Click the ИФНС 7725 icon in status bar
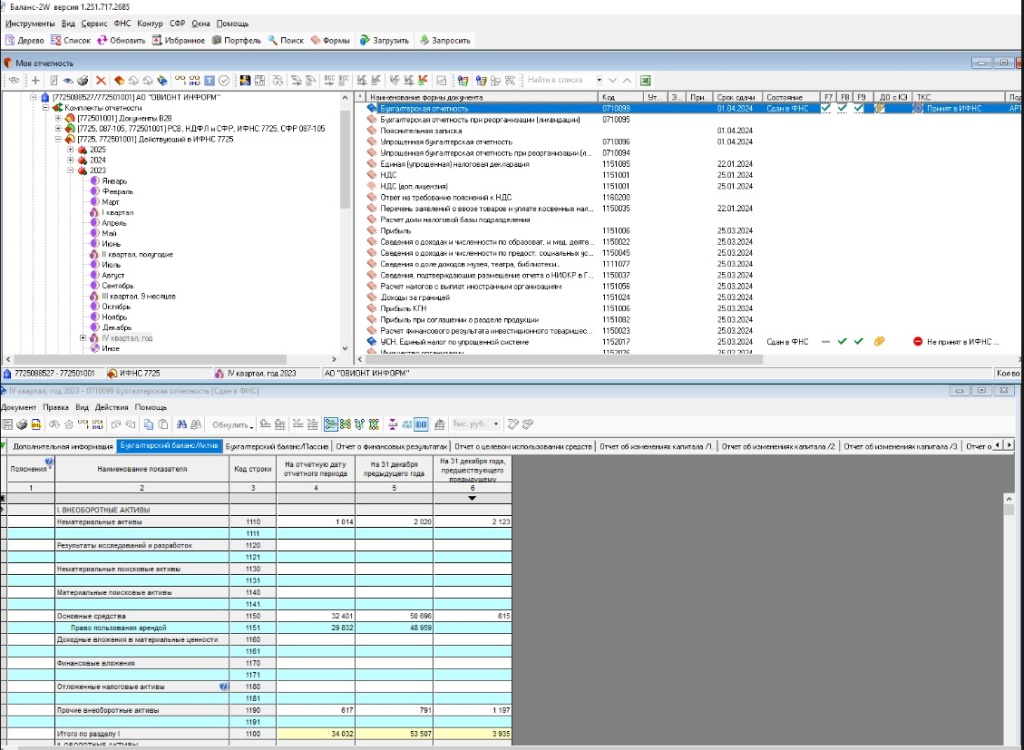Image resolution: width=1024 pixels, height=750 pixels. 112,373
